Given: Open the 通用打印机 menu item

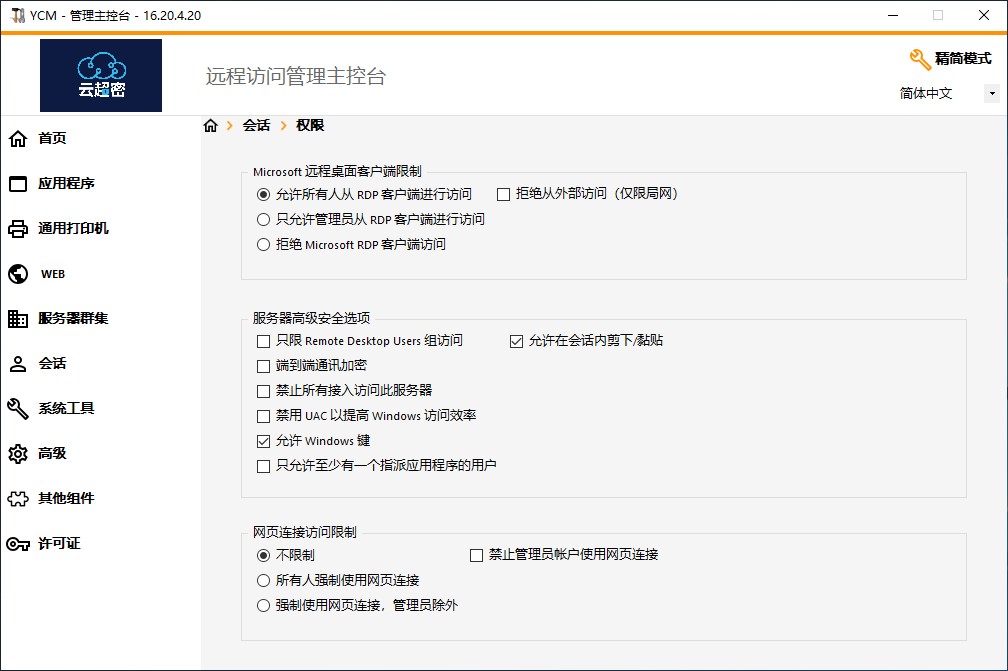Looking at the screenshot, I should point(73,228).
